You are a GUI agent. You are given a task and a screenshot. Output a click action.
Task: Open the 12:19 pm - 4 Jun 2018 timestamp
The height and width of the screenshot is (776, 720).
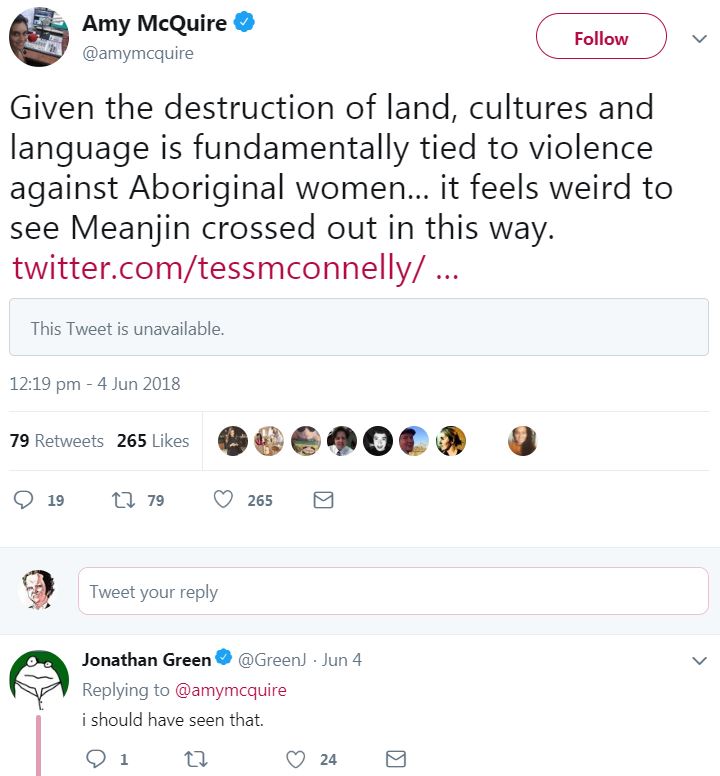tap(95, 384)
